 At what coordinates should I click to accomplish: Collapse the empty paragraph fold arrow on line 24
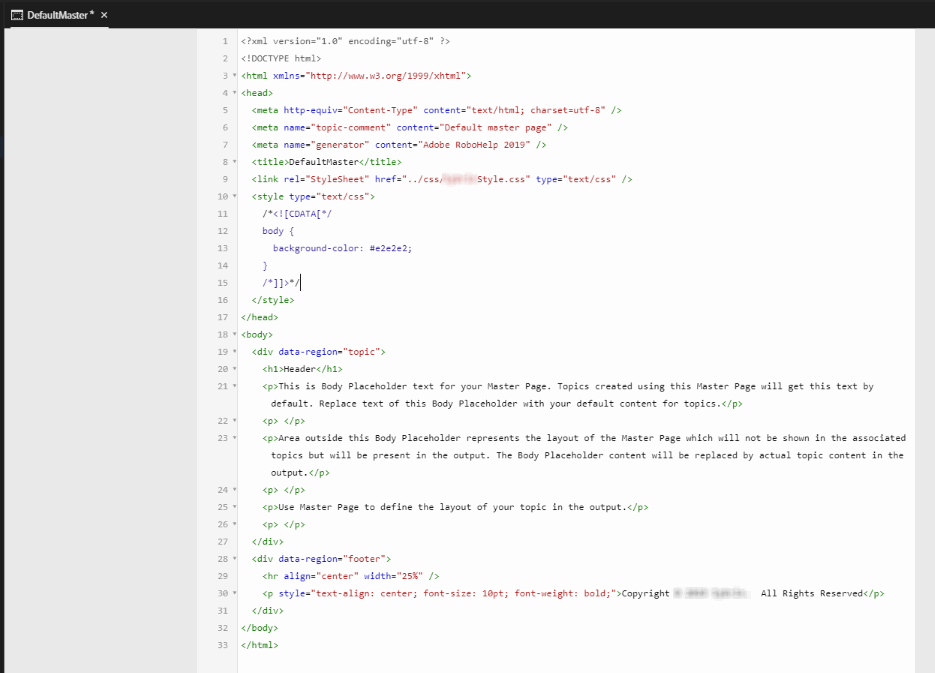(x=234, y=490)
